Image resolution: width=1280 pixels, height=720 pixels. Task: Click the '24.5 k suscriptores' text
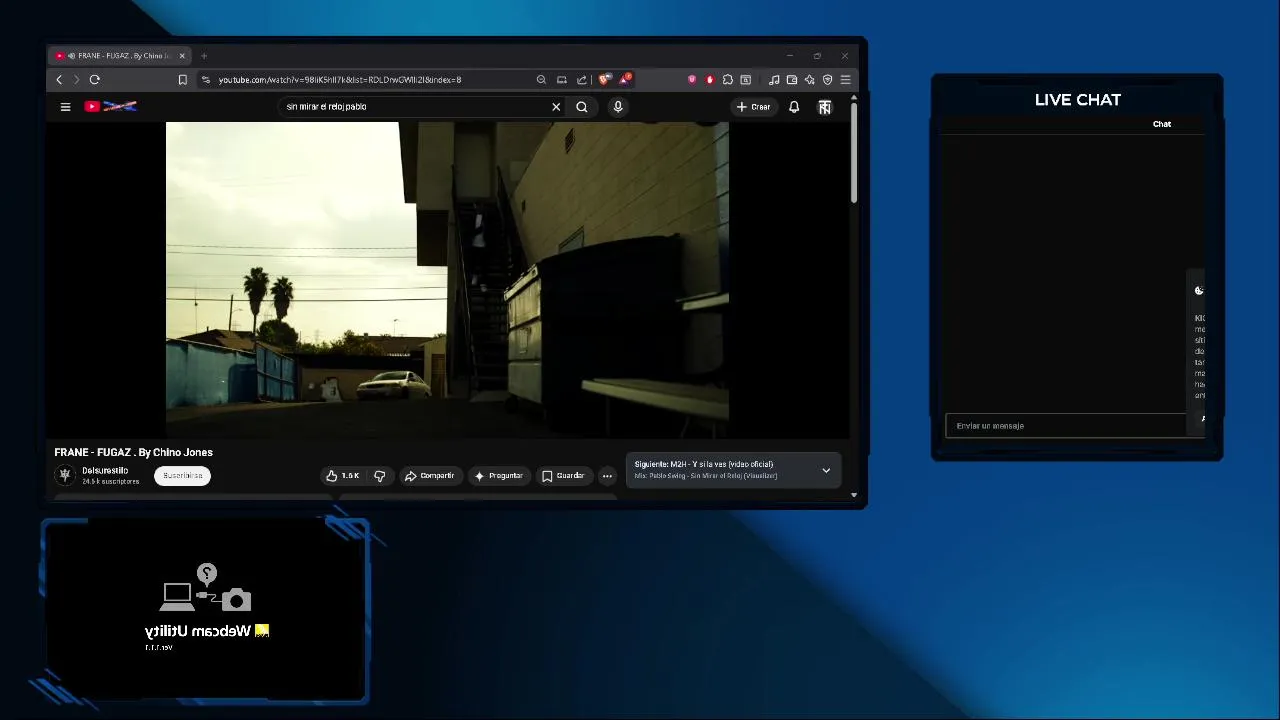(110, 482)
